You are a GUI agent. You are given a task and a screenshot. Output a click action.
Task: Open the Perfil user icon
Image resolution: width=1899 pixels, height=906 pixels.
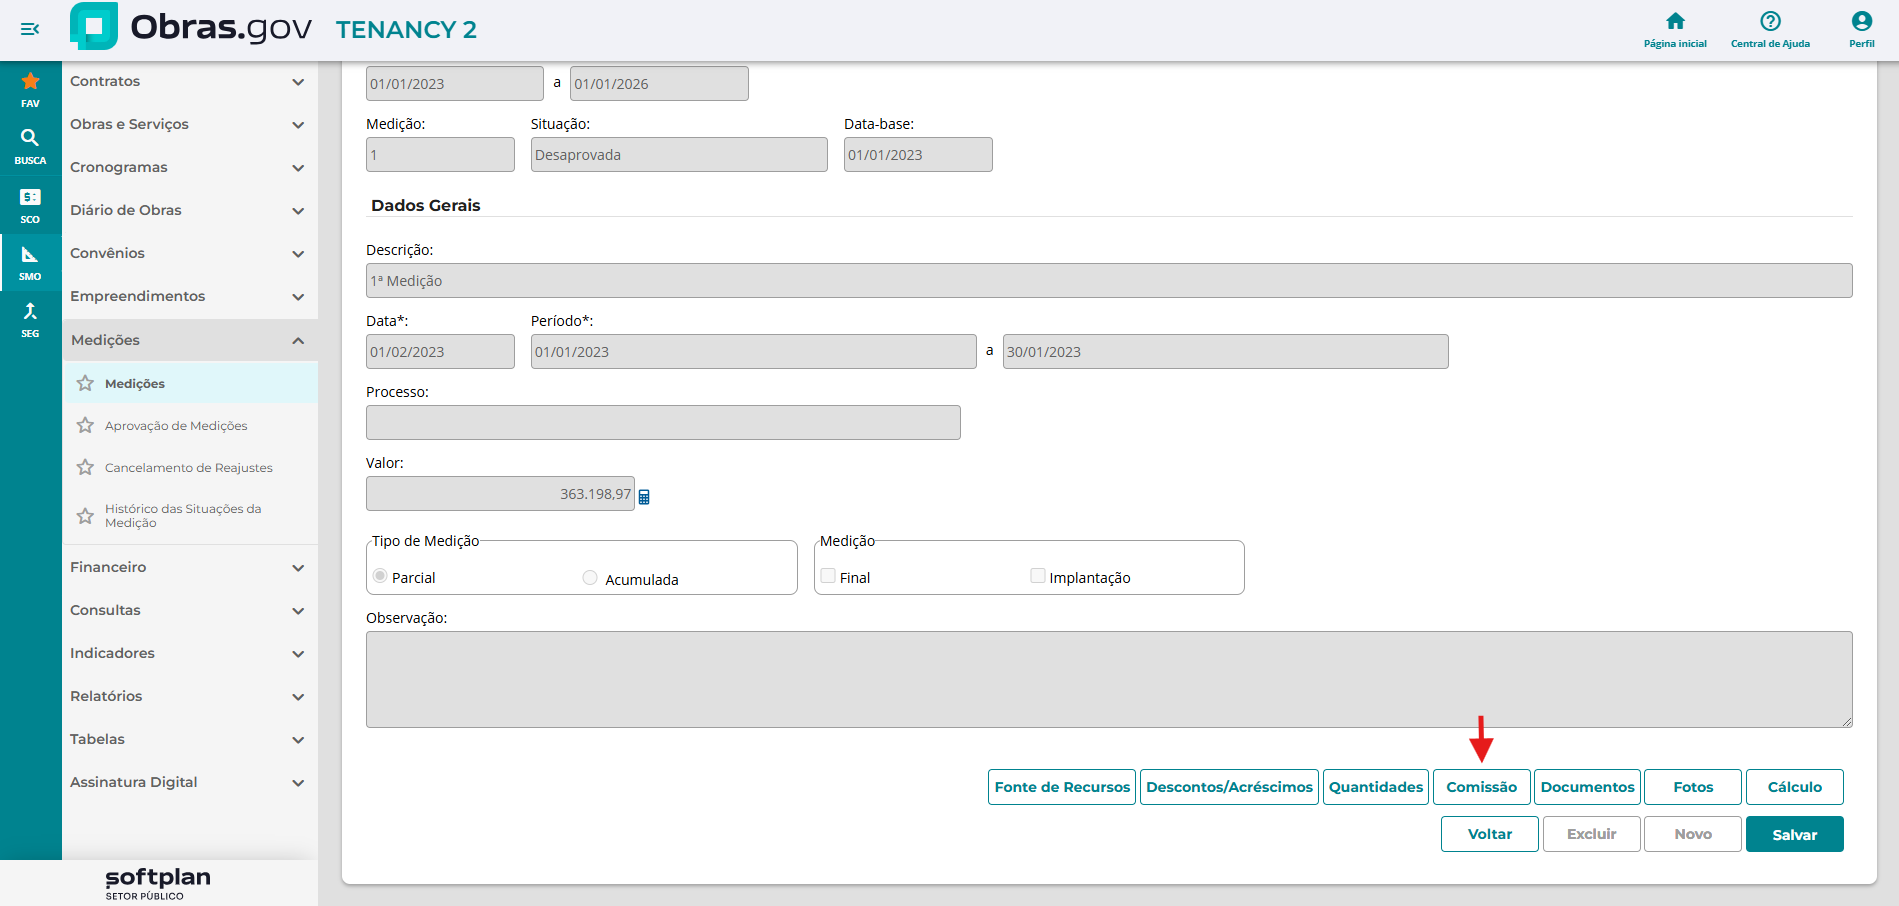point(1861,28)
